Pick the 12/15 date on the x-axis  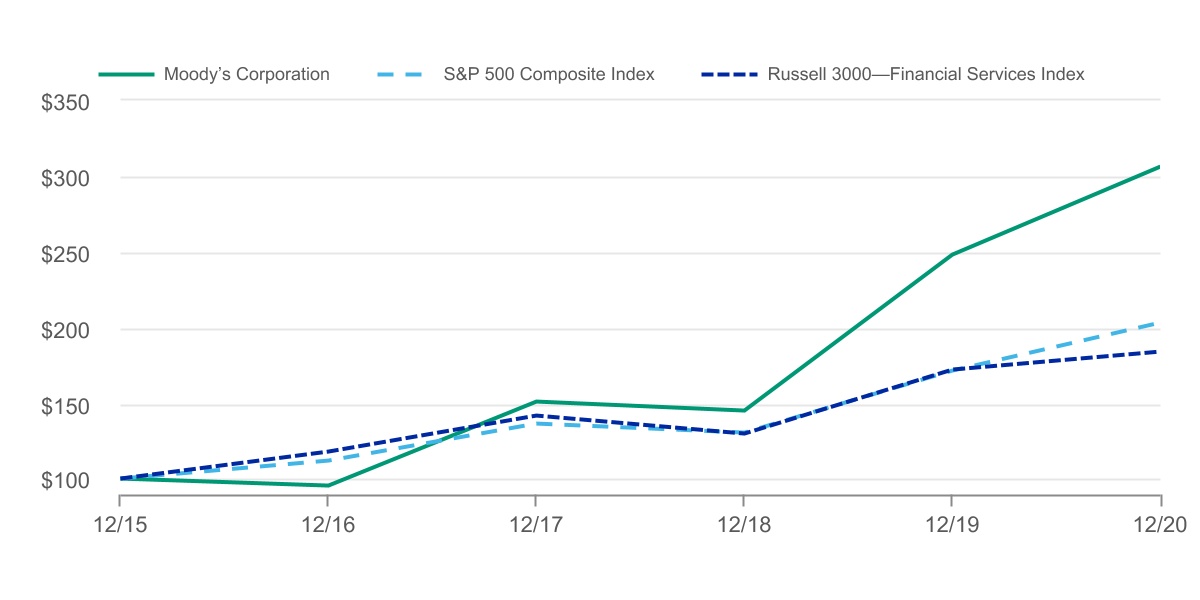coord(120,524)
